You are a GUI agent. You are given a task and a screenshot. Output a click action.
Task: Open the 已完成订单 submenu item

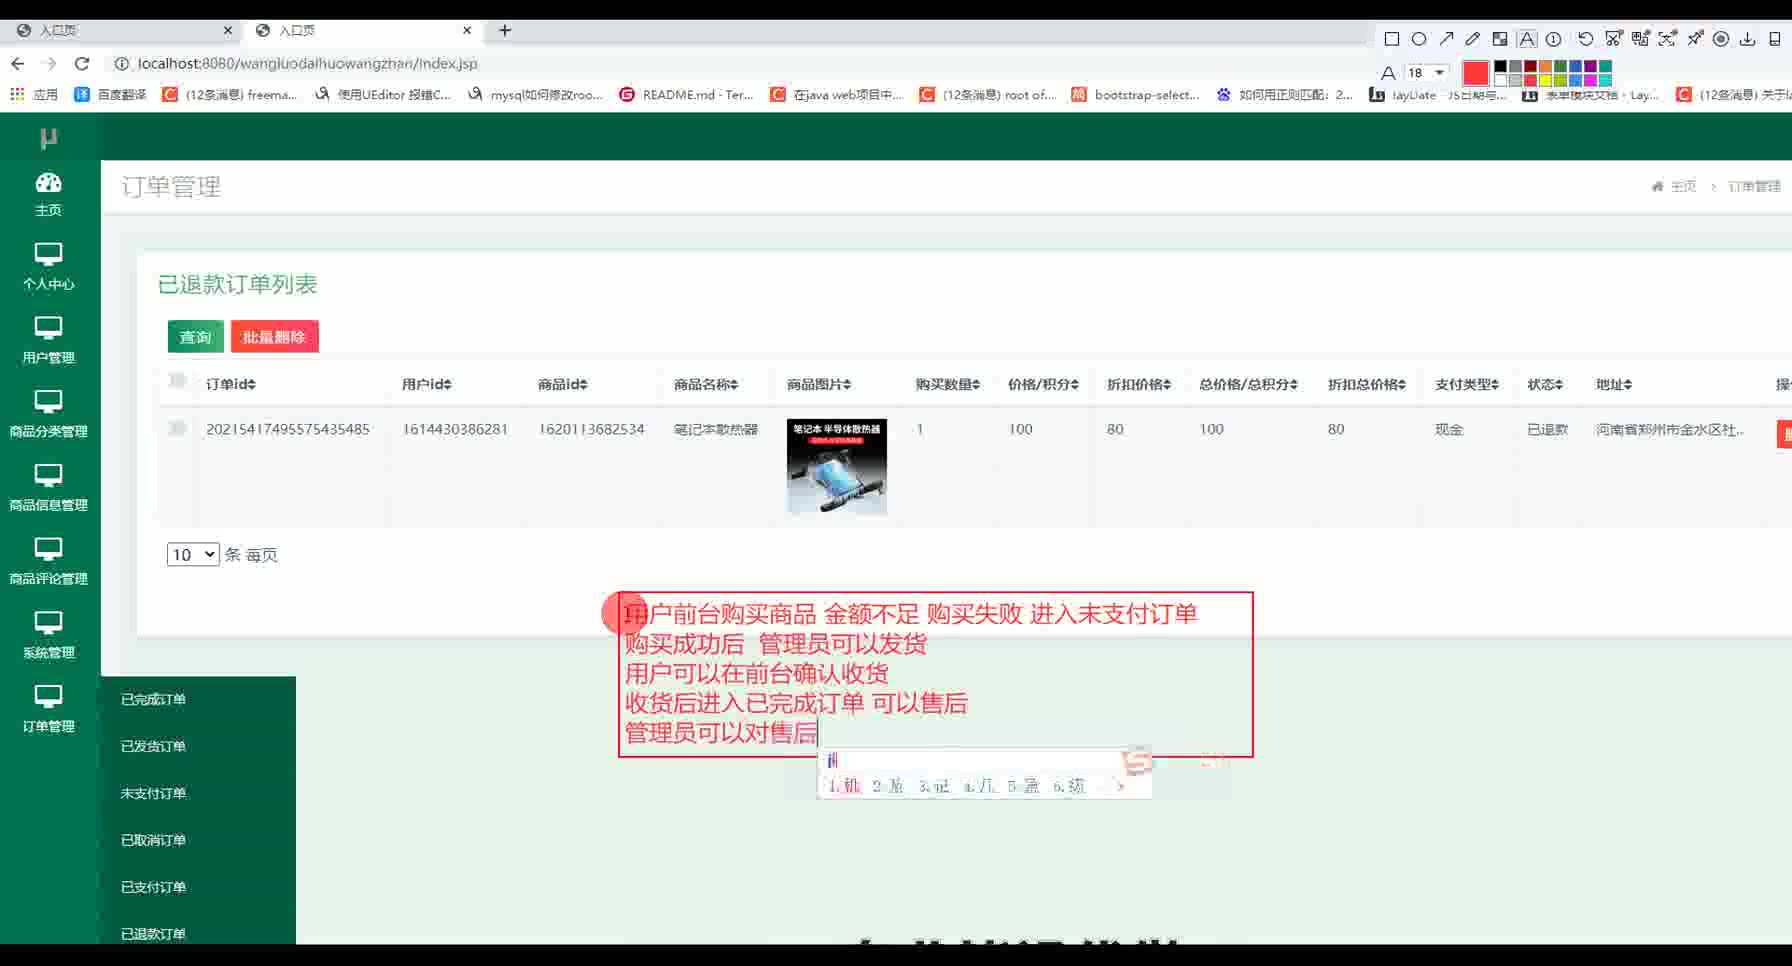click(x=153, y=699)
